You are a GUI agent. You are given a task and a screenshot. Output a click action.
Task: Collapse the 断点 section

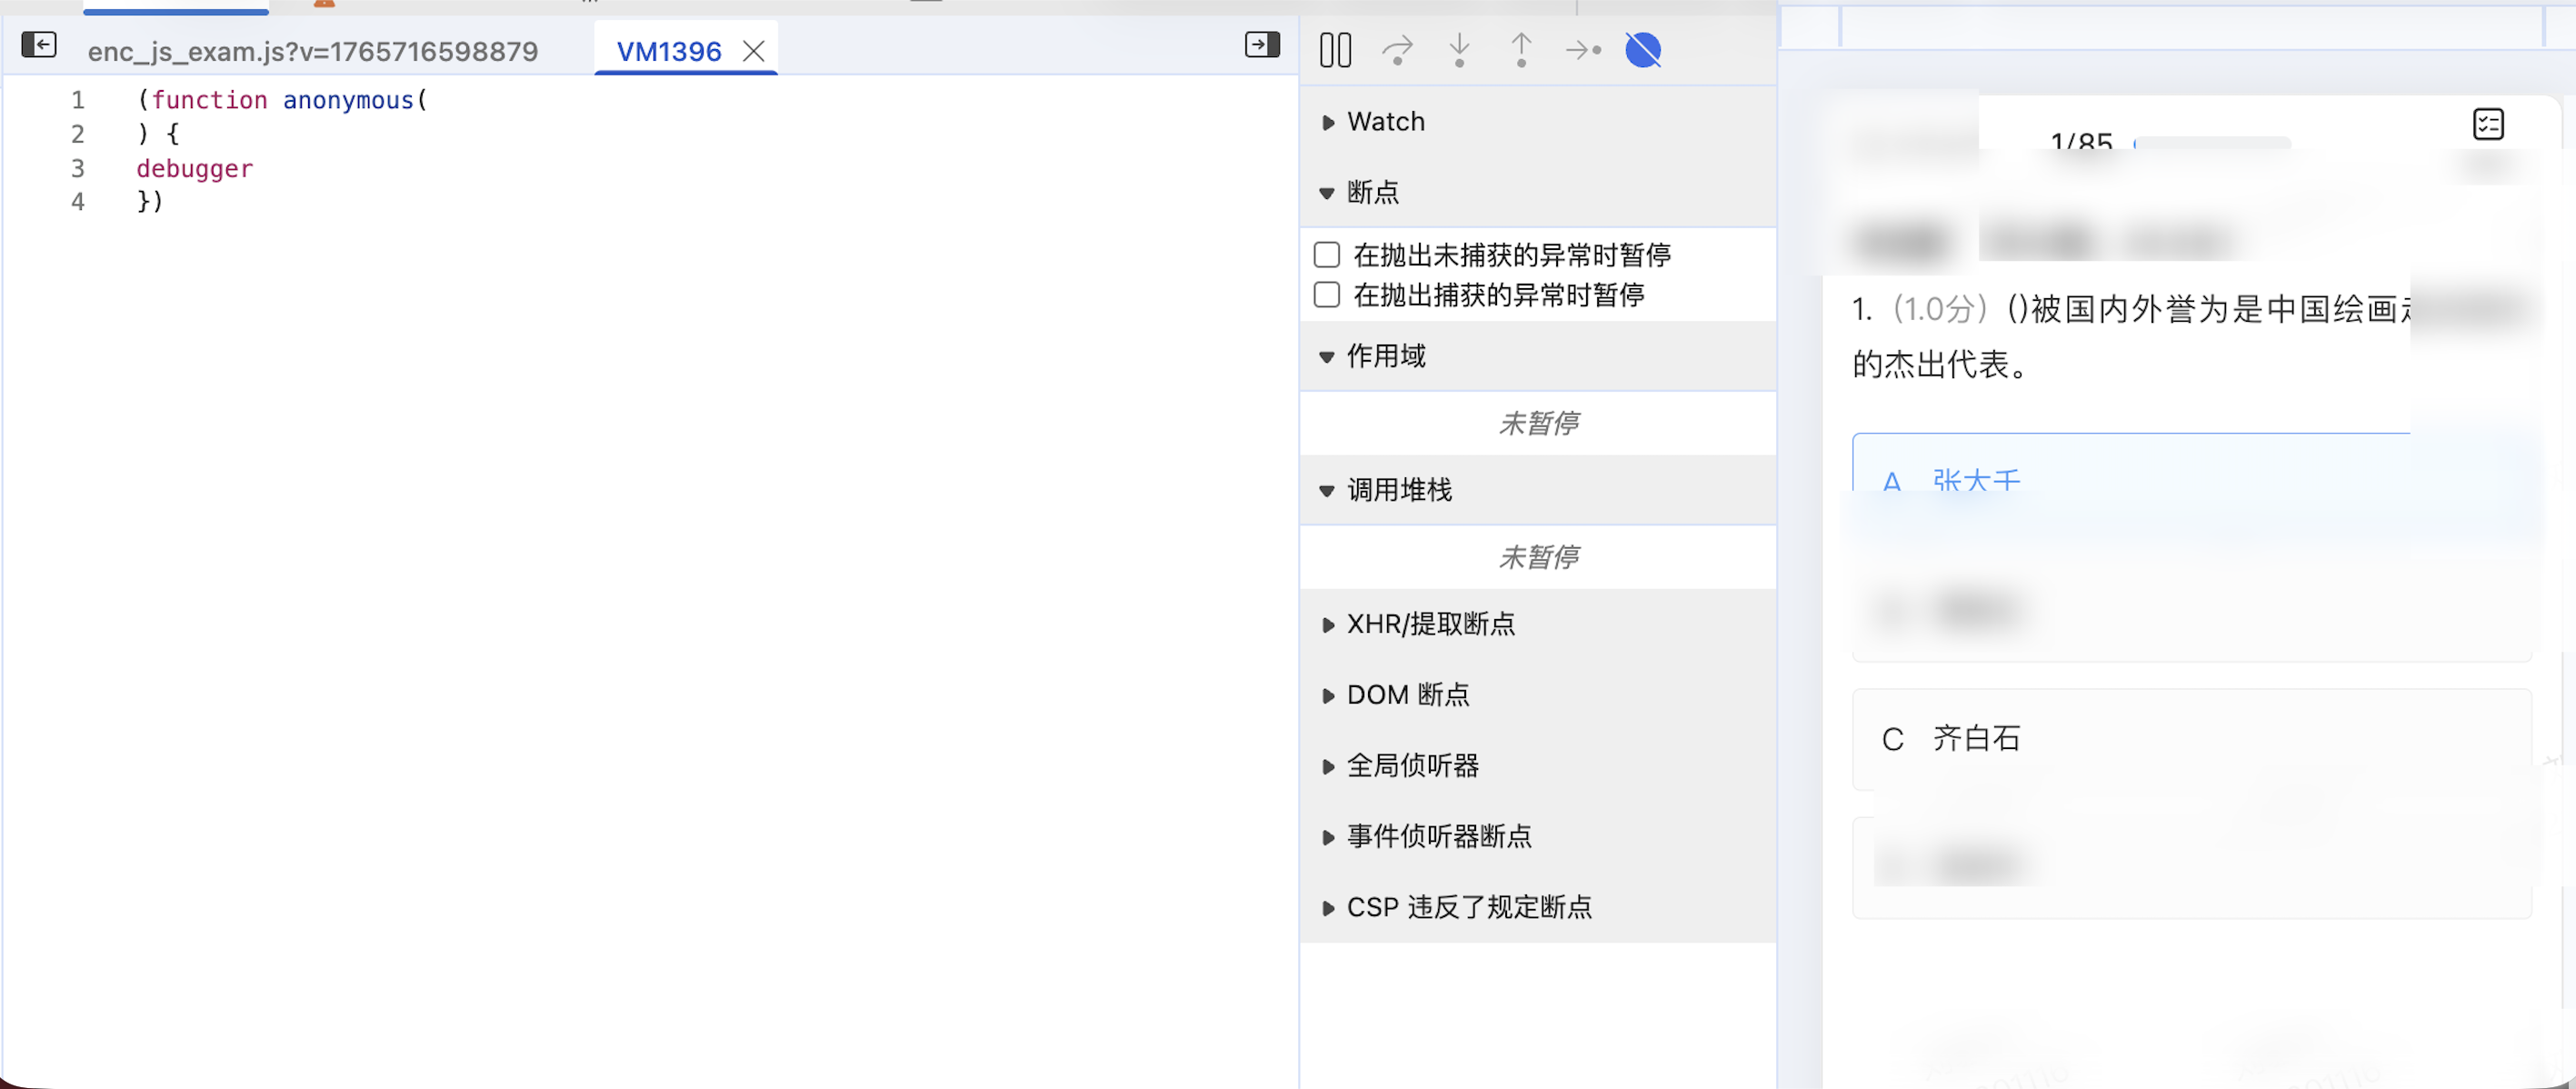pos(1538,192)
